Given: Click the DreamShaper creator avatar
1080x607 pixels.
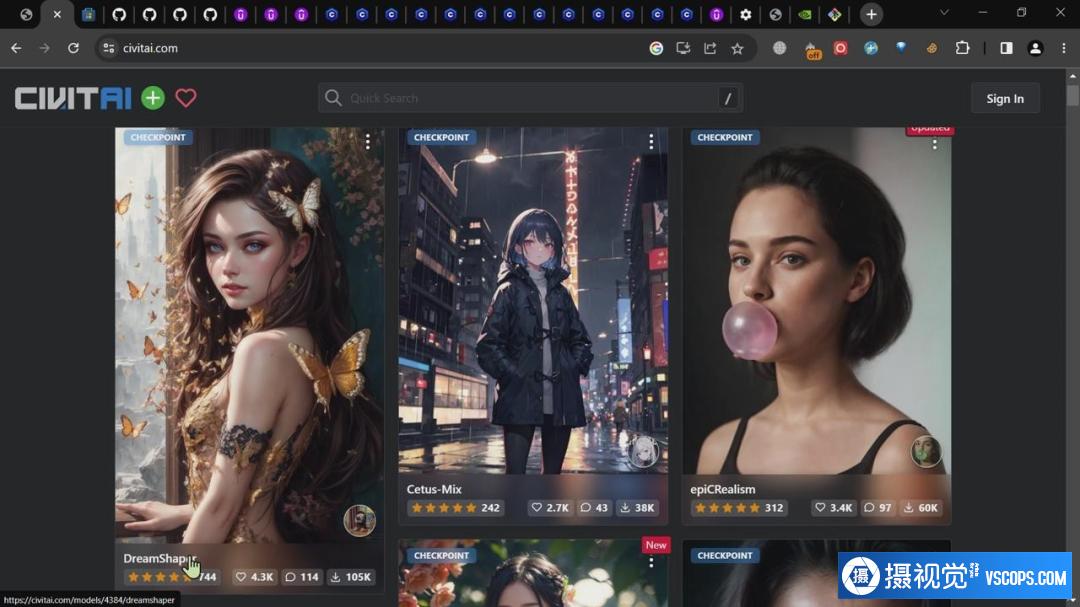Looking at the screenshot, I should point(359,520).
